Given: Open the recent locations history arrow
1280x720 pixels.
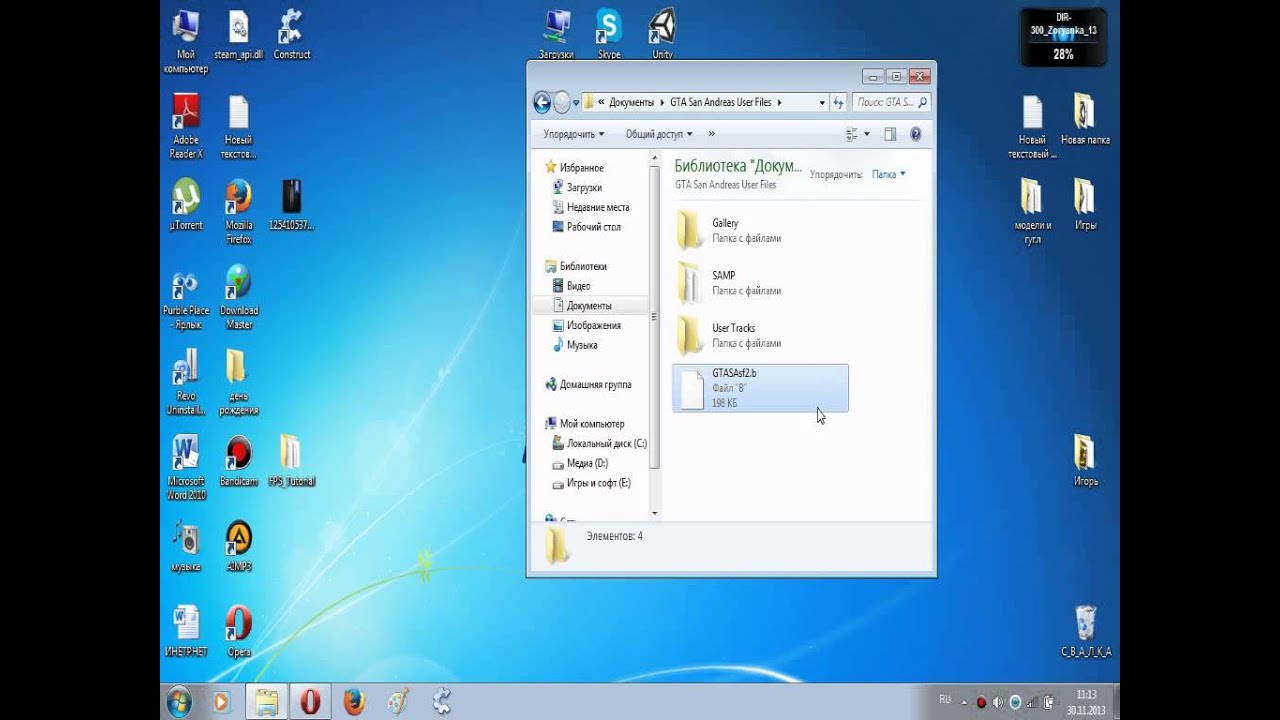Looking at the screenshot, I should tap(575, 102).
